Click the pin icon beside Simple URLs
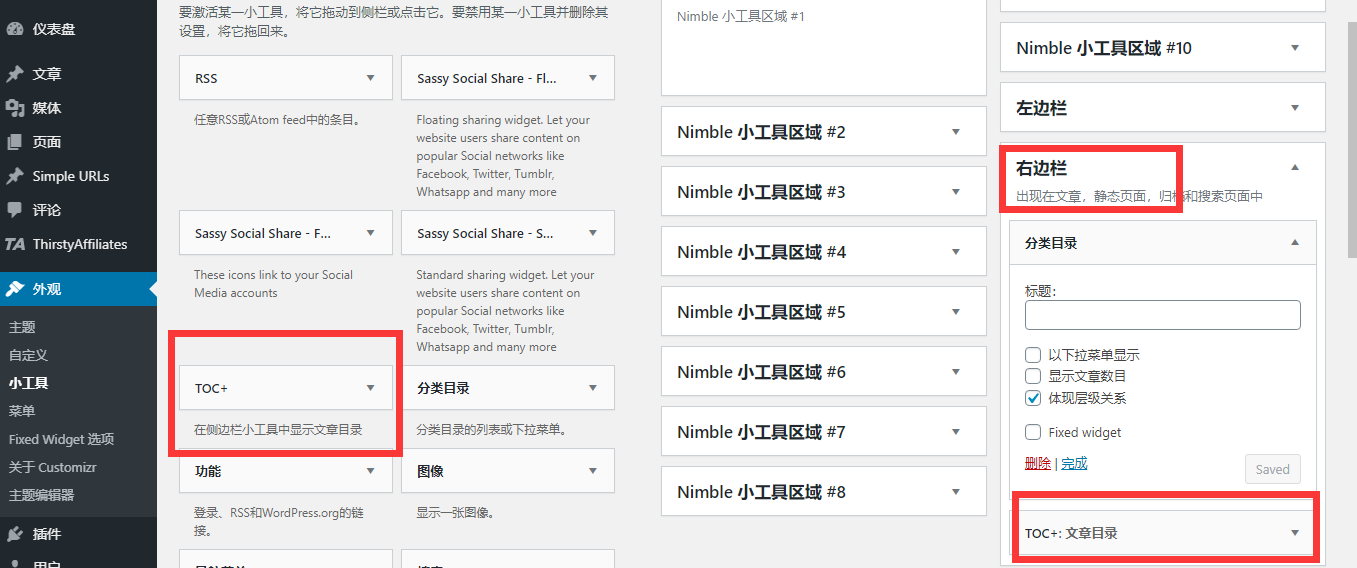This screenshot has width=1357, height=568. [15, 176]
